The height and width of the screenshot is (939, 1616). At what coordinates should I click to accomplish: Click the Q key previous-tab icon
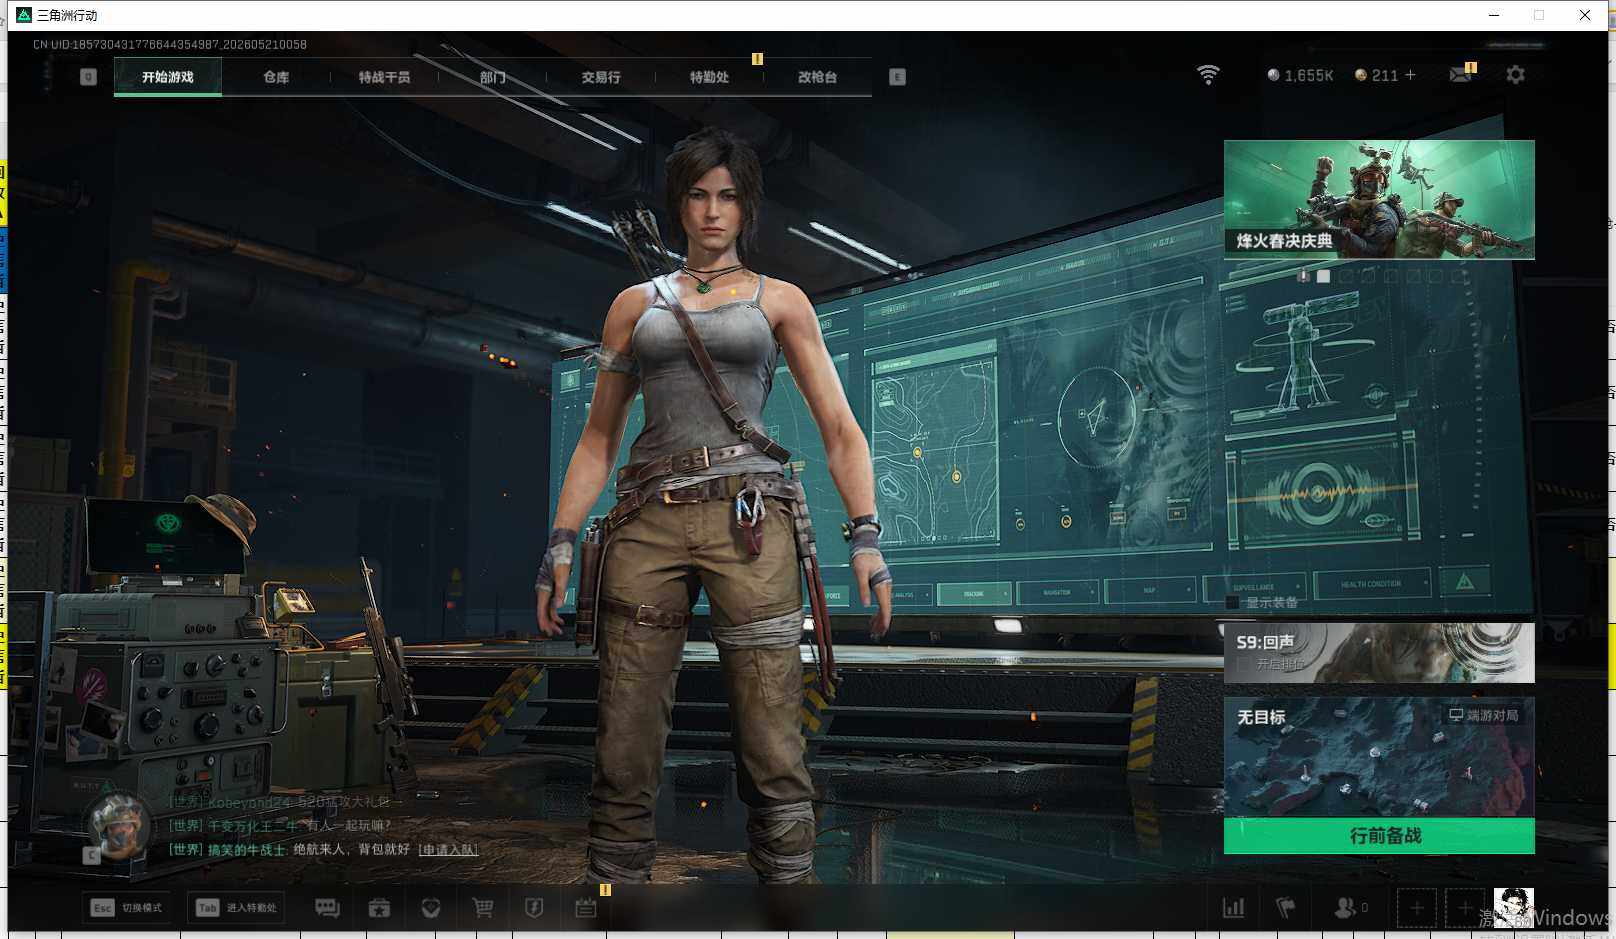pos(88,77)
